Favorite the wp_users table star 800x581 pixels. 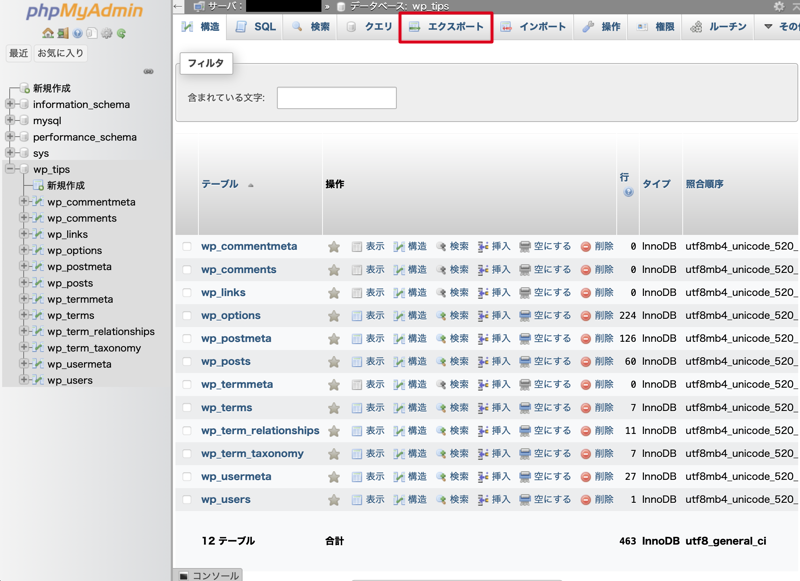tap(334, 500)
